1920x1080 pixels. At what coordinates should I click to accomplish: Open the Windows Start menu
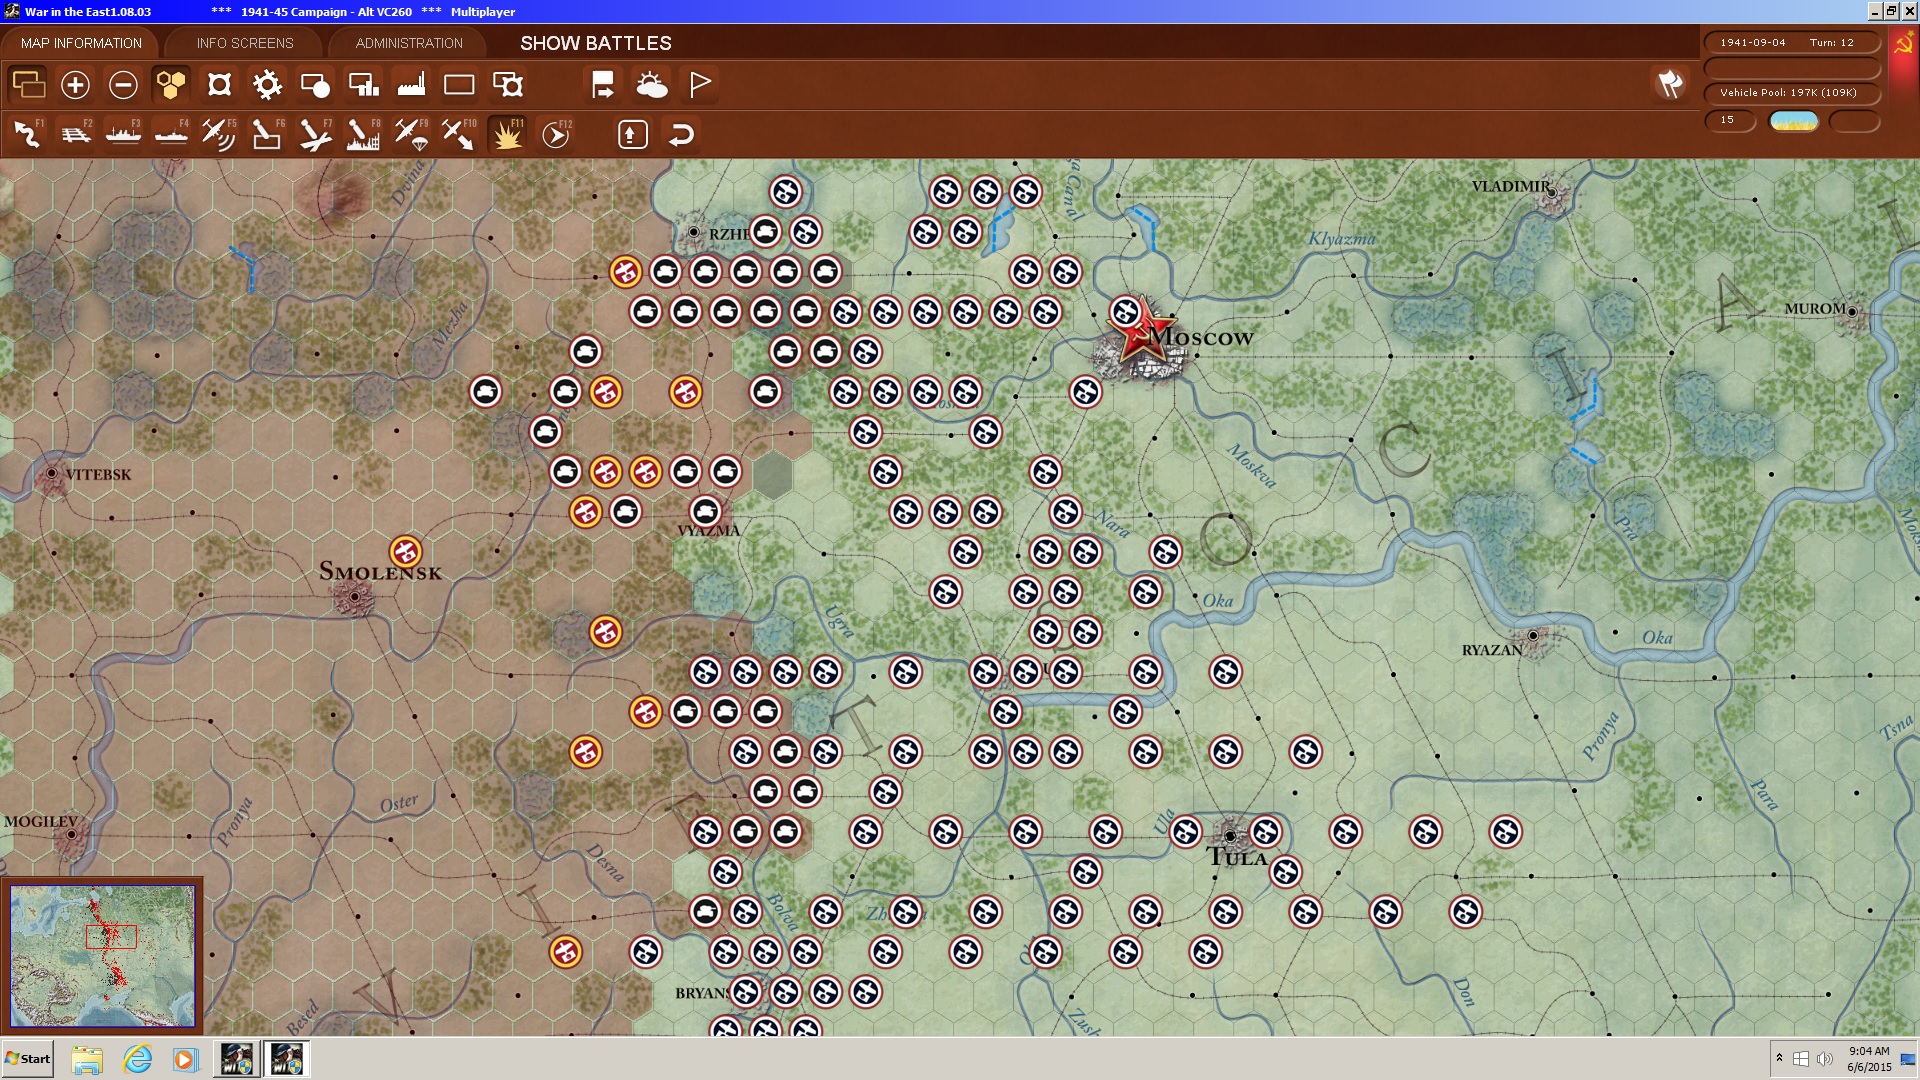click(28, 1059)
